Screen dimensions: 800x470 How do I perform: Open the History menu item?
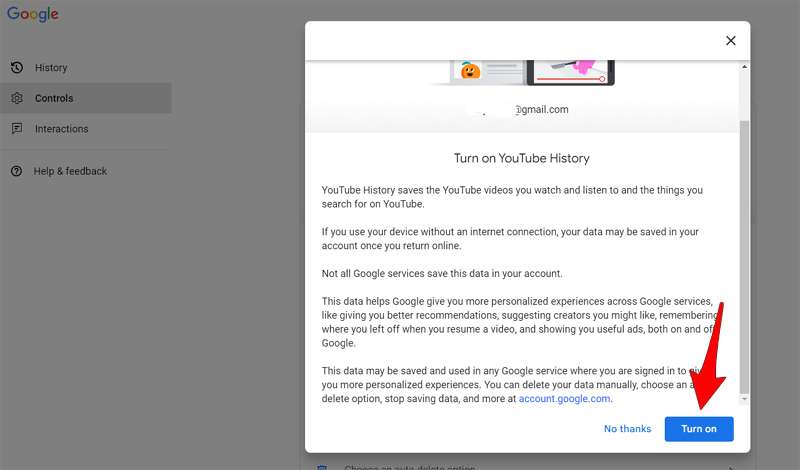(x=51, y=68)
